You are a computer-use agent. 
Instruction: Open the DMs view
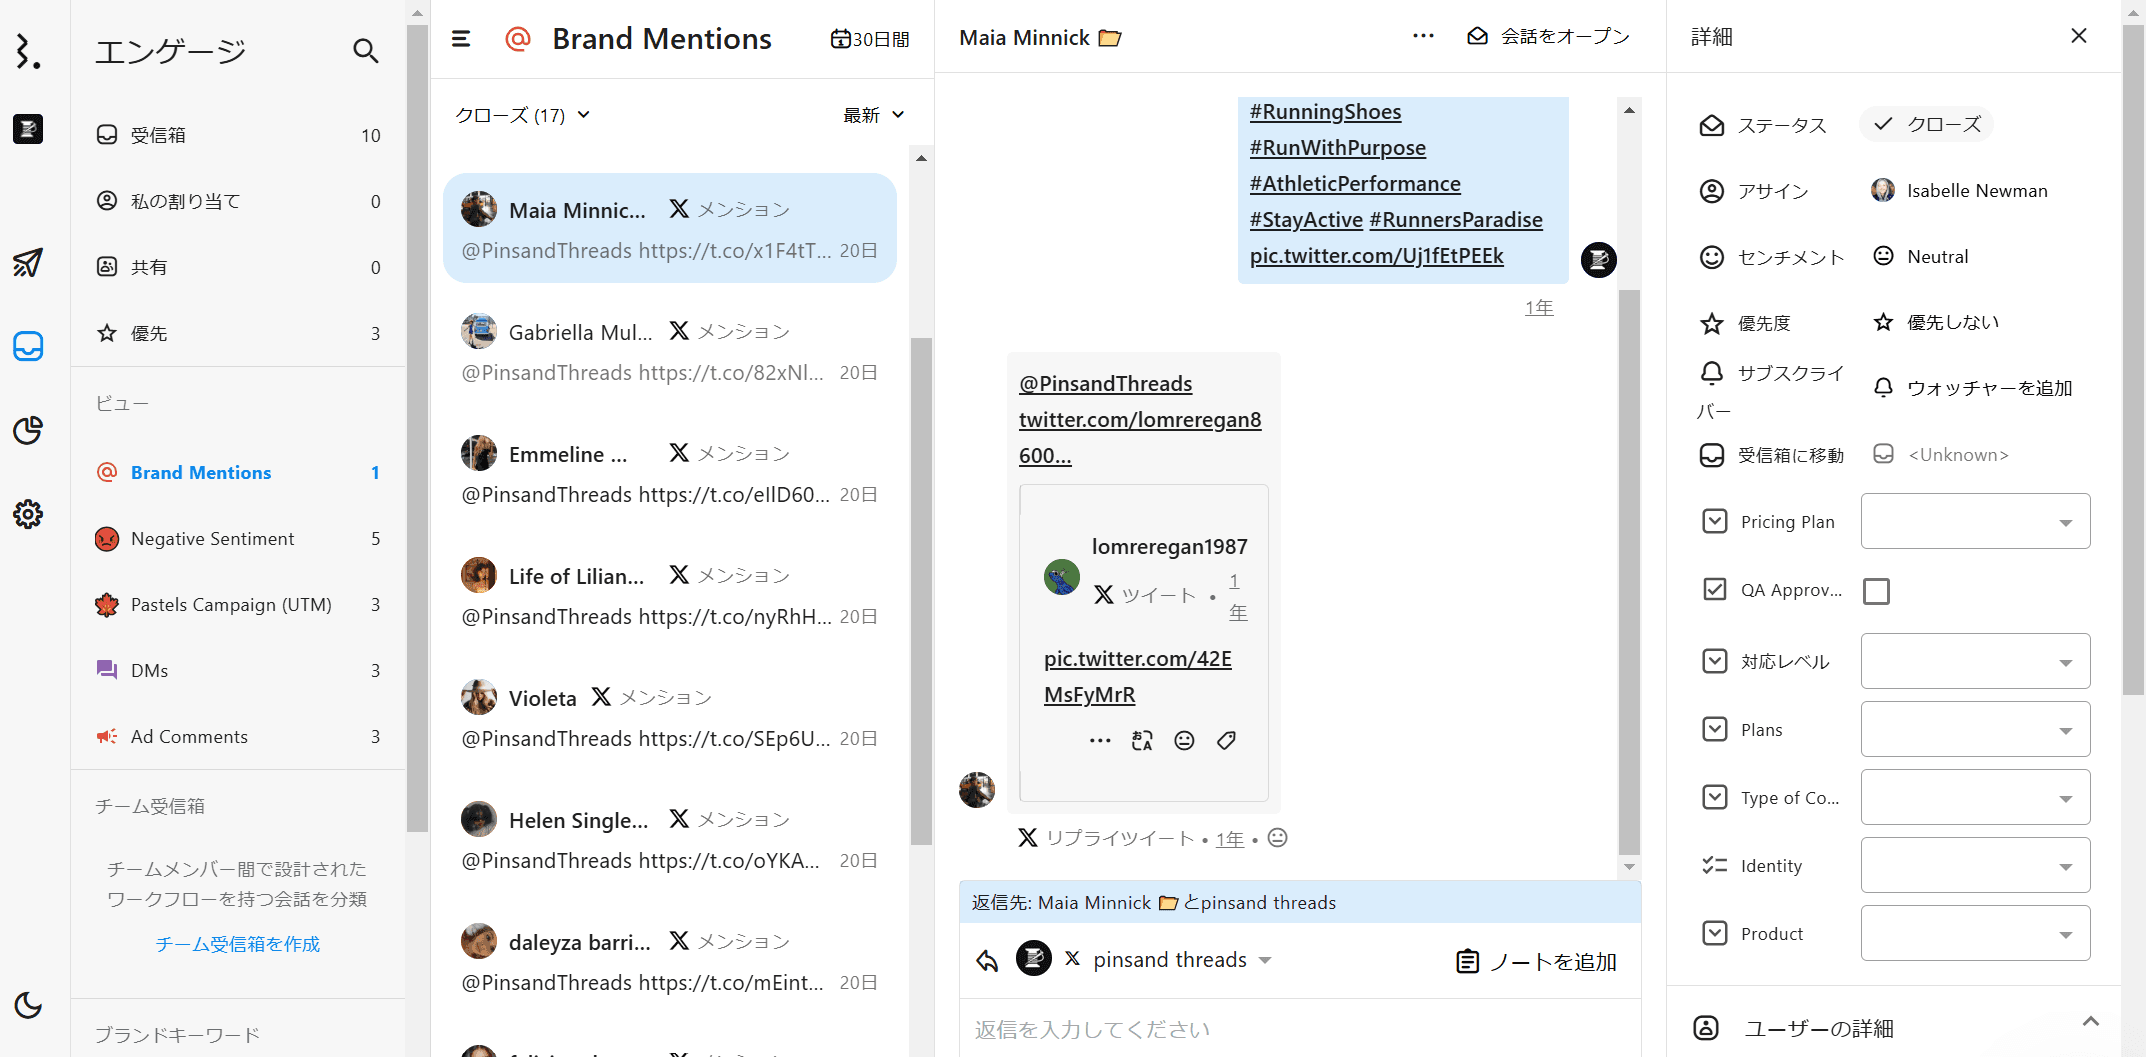[149, 671]
